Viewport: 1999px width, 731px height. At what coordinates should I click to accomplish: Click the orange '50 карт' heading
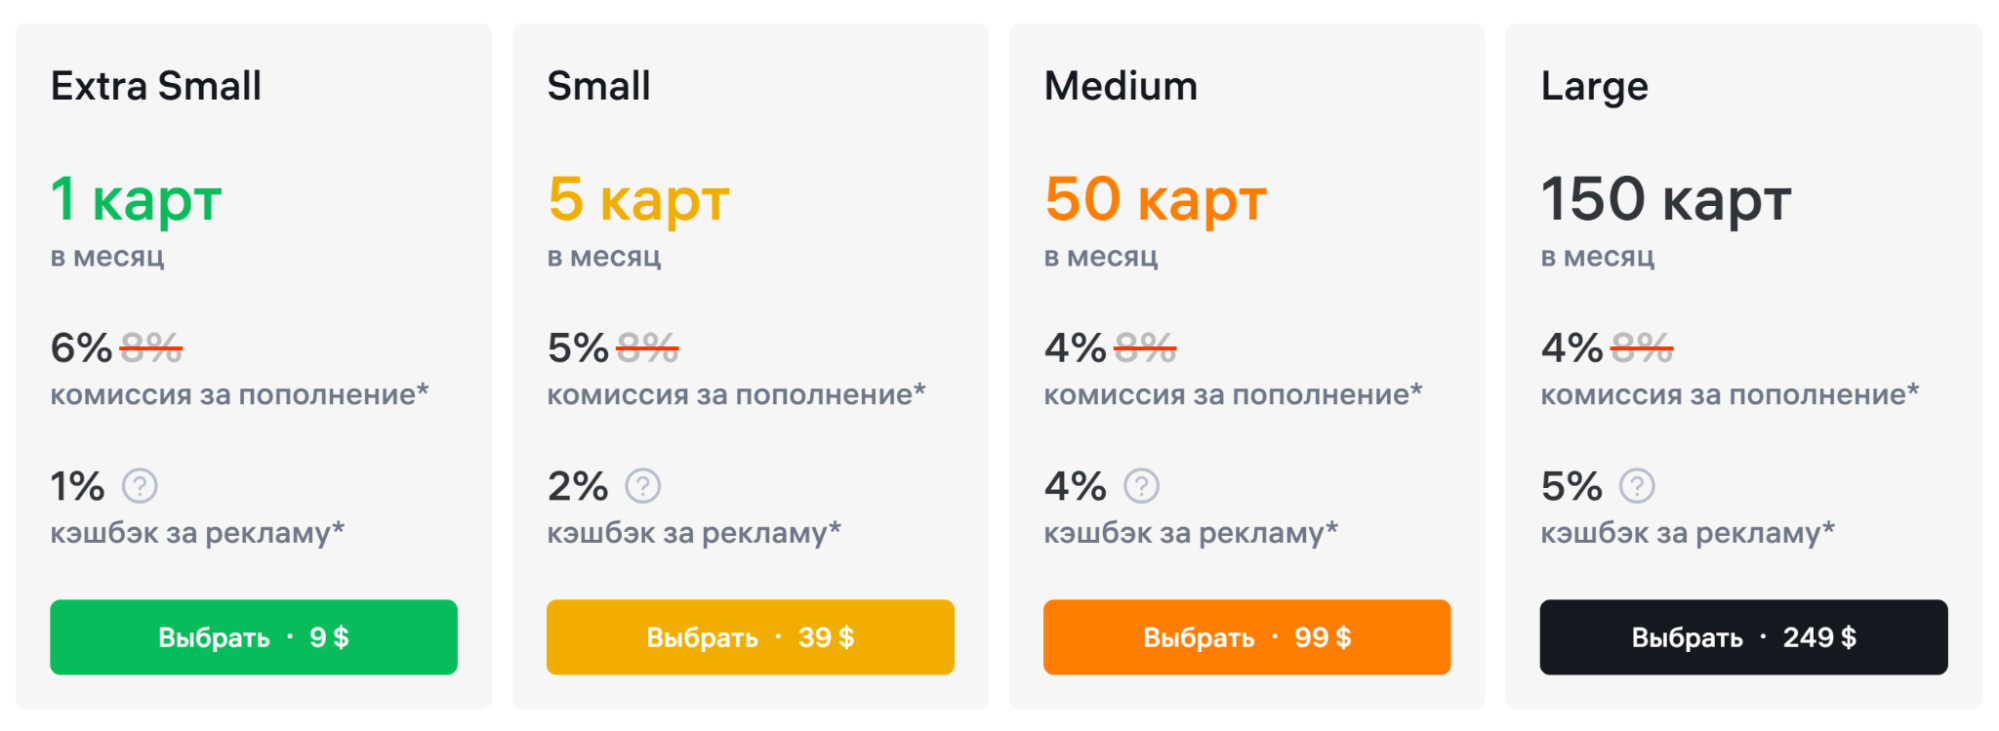[x=1156, y=200]
